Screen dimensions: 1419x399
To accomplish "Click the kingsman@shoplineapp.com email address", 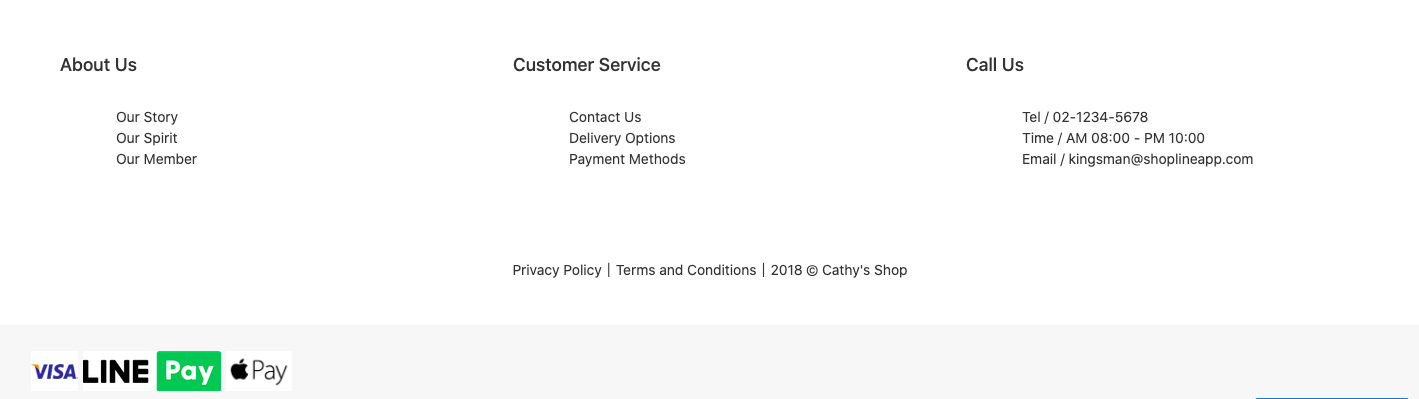I will (1160, 159).
